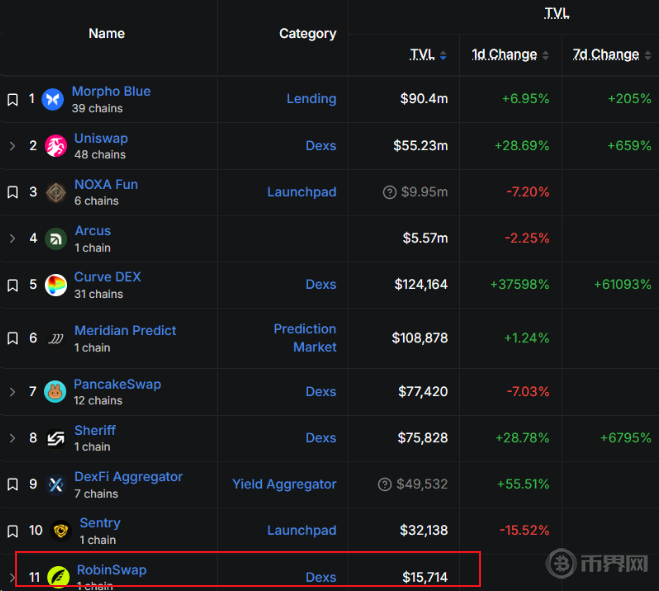Open the Yield Aggregator category link

284,484
